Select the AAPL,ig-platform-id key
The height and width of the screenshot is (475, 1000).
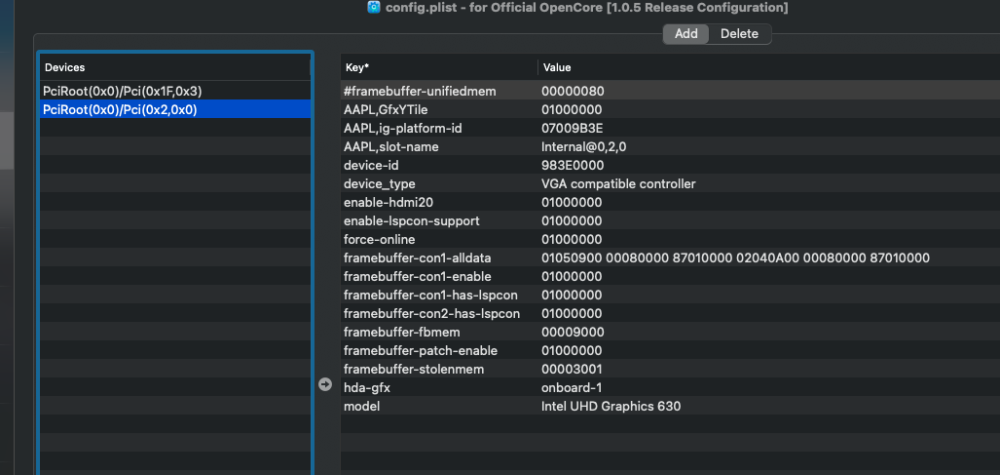402,128
